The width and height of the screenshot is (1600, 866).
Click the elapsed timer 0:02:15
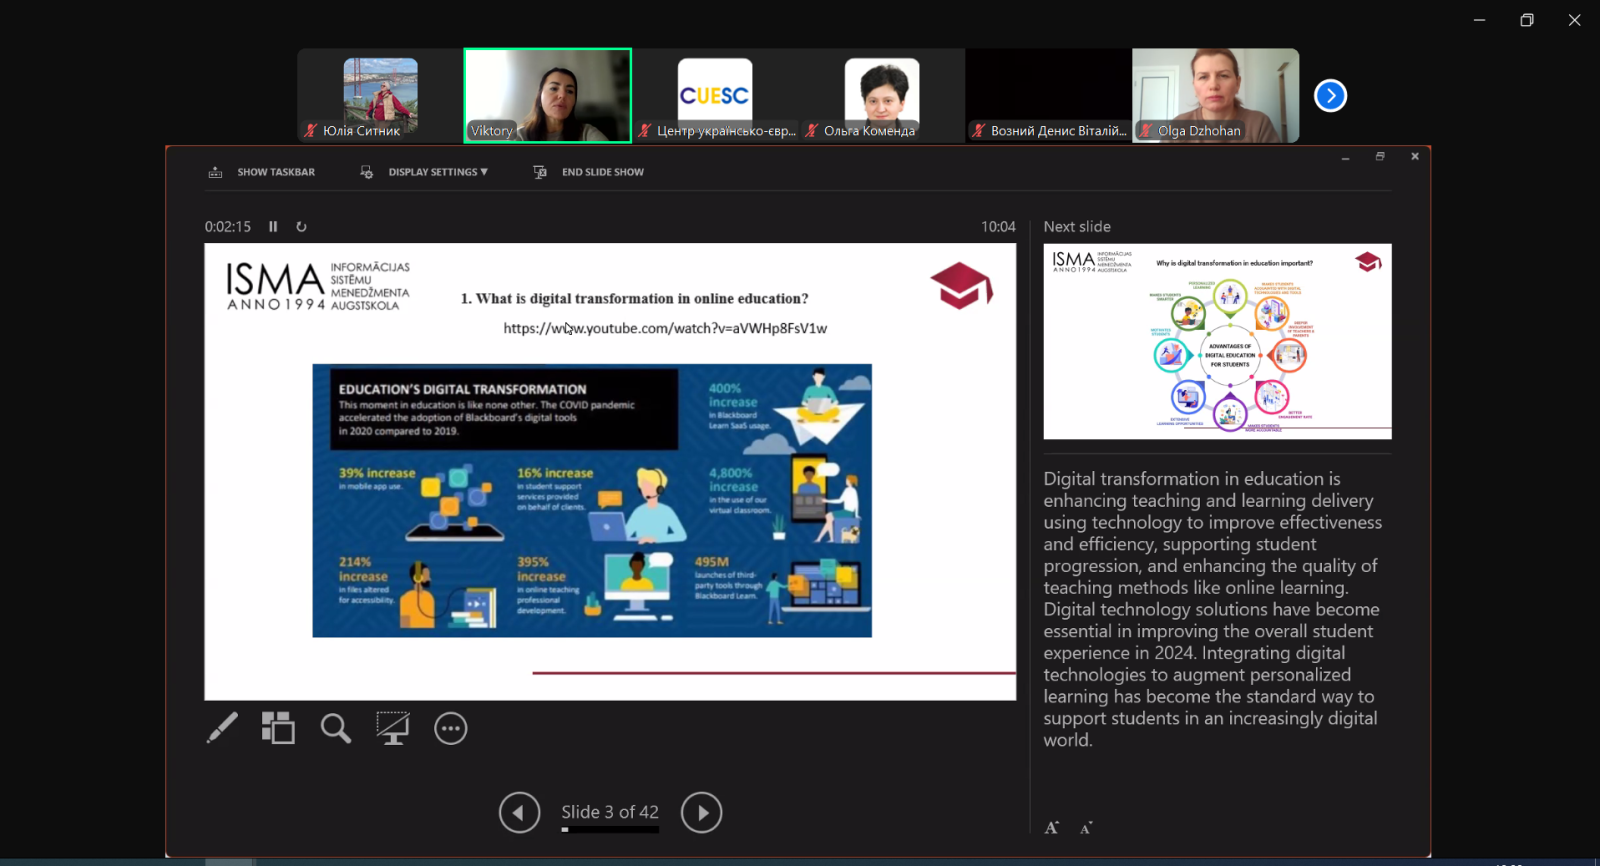pos(228,227)
